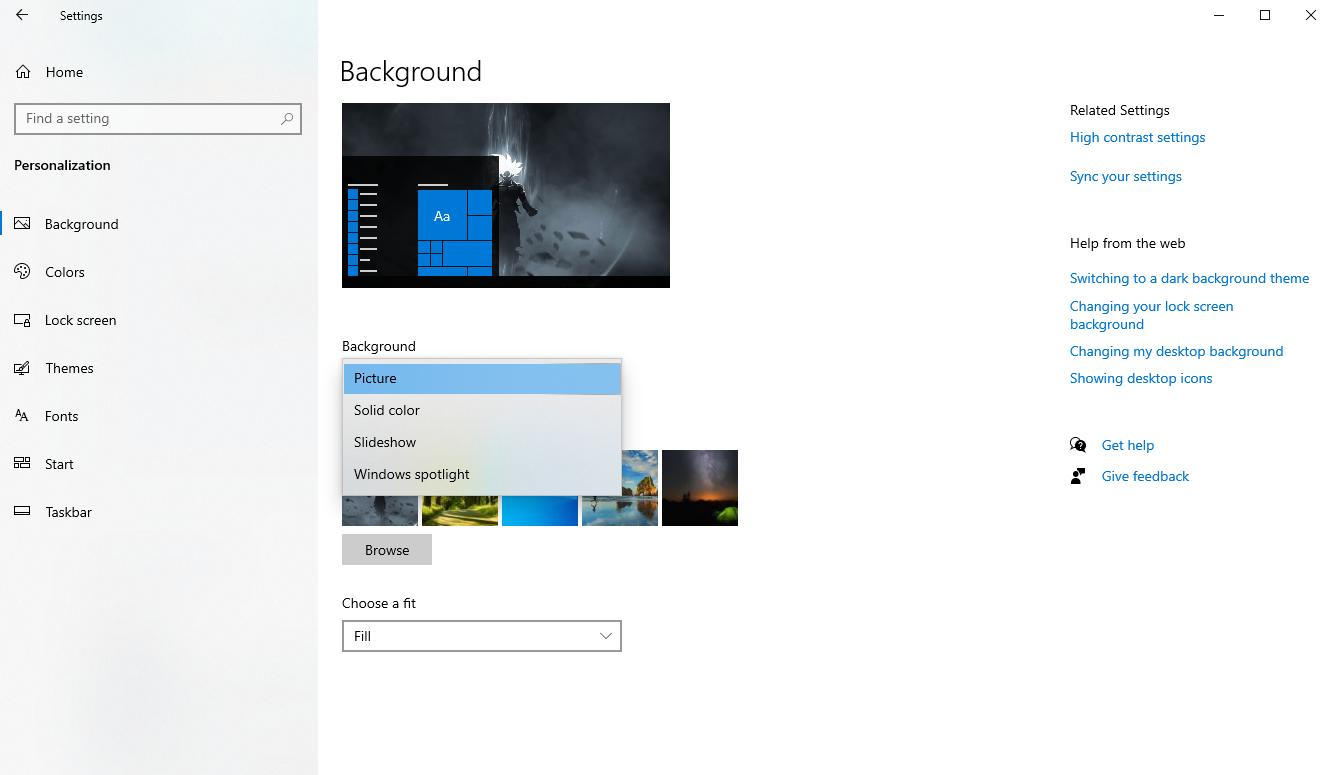Choose Picture from the Background dropdown

482,378
